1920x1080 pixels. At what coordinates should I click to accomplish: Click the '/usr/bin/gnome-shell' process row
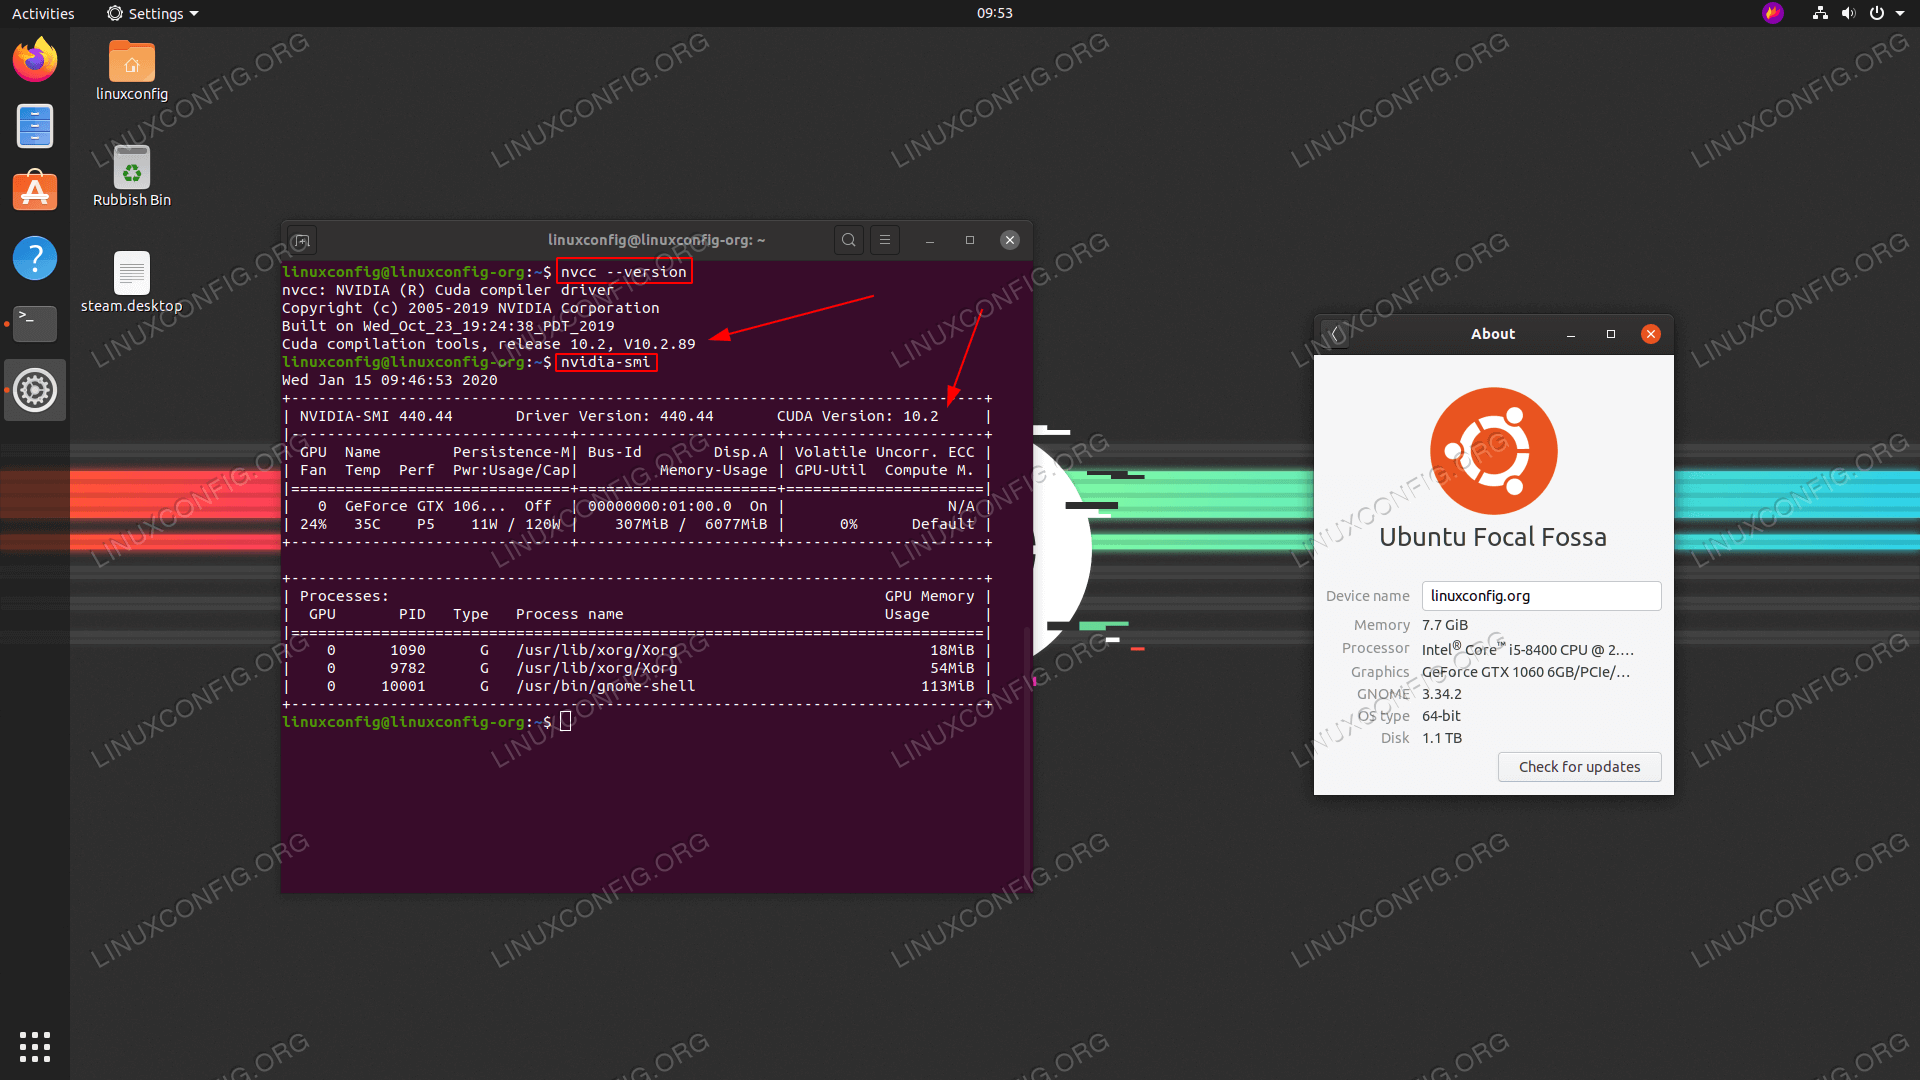(637, 686)
